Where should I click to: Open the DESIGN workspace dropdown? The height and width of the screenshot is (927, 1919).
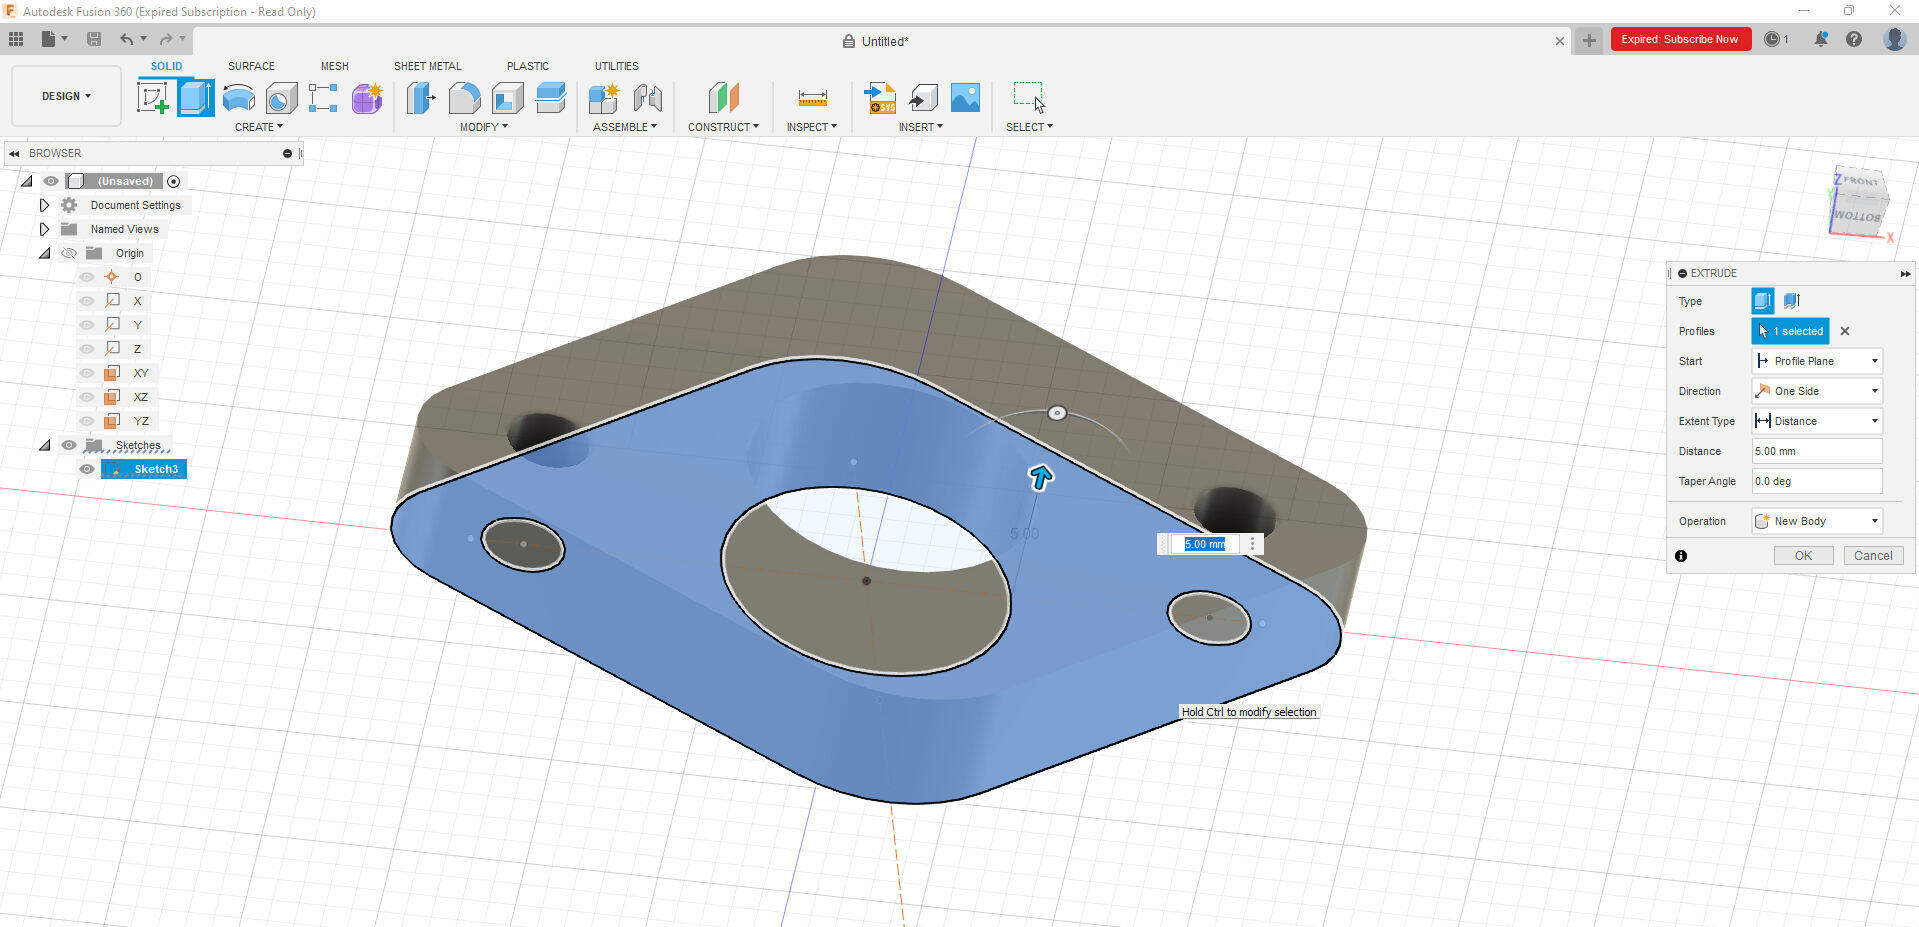pyautogui.click(x=66, y=96)
